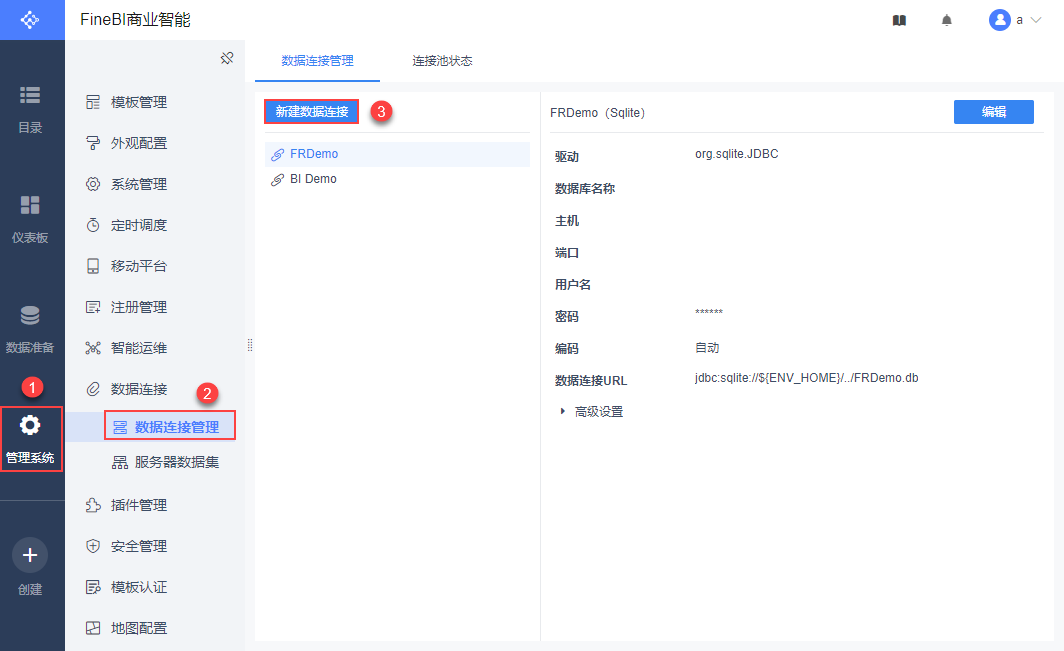Click the 地图配置 map icon

(93, 629)
